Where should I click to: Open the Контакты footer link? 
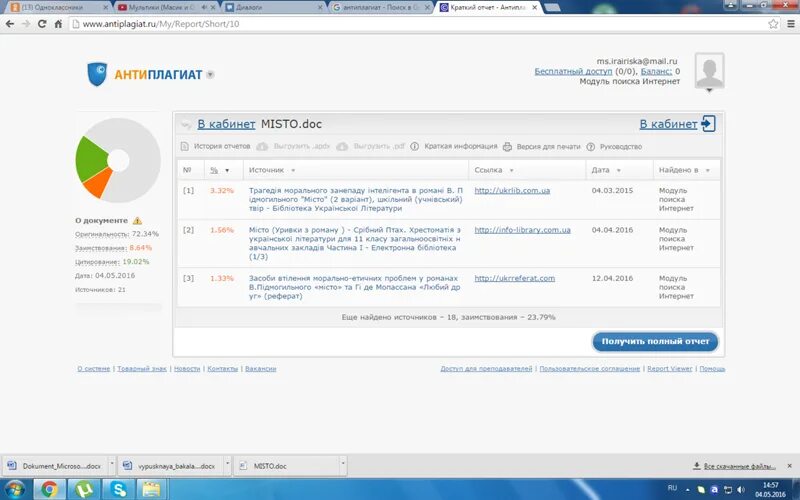(222, 368)
